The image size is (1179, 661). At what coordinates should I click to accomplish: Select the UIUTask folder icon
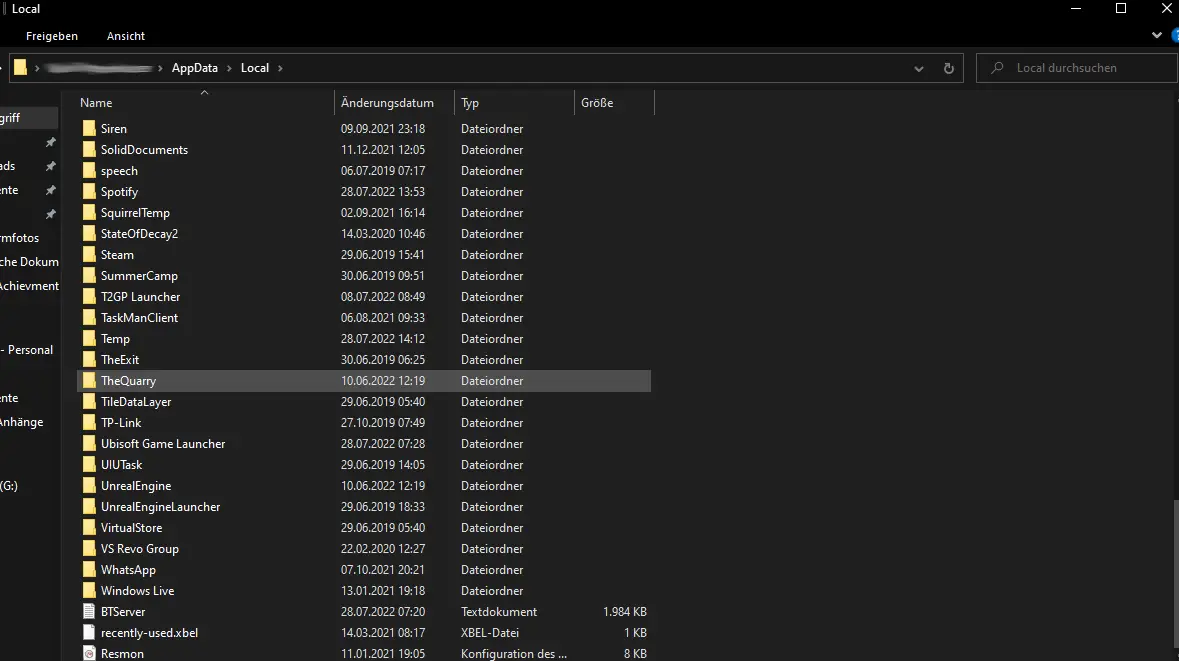(89, 465)
